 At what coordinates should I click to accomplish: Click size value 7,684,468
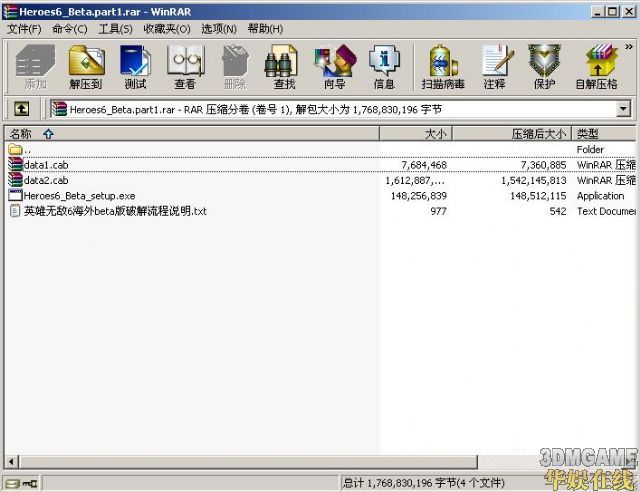click(x=424, y=165)
